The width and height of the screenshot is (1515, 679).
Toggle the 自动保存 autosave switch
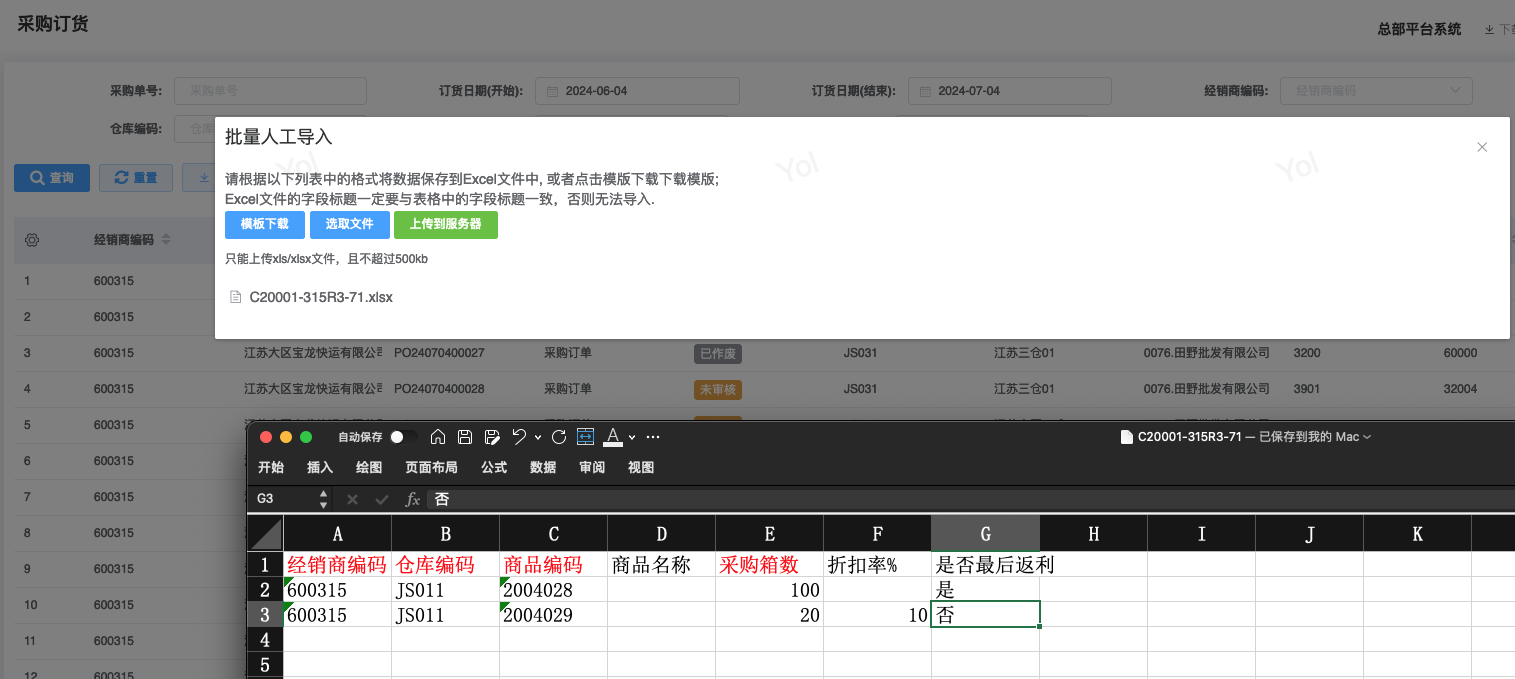tap(404, 437)
